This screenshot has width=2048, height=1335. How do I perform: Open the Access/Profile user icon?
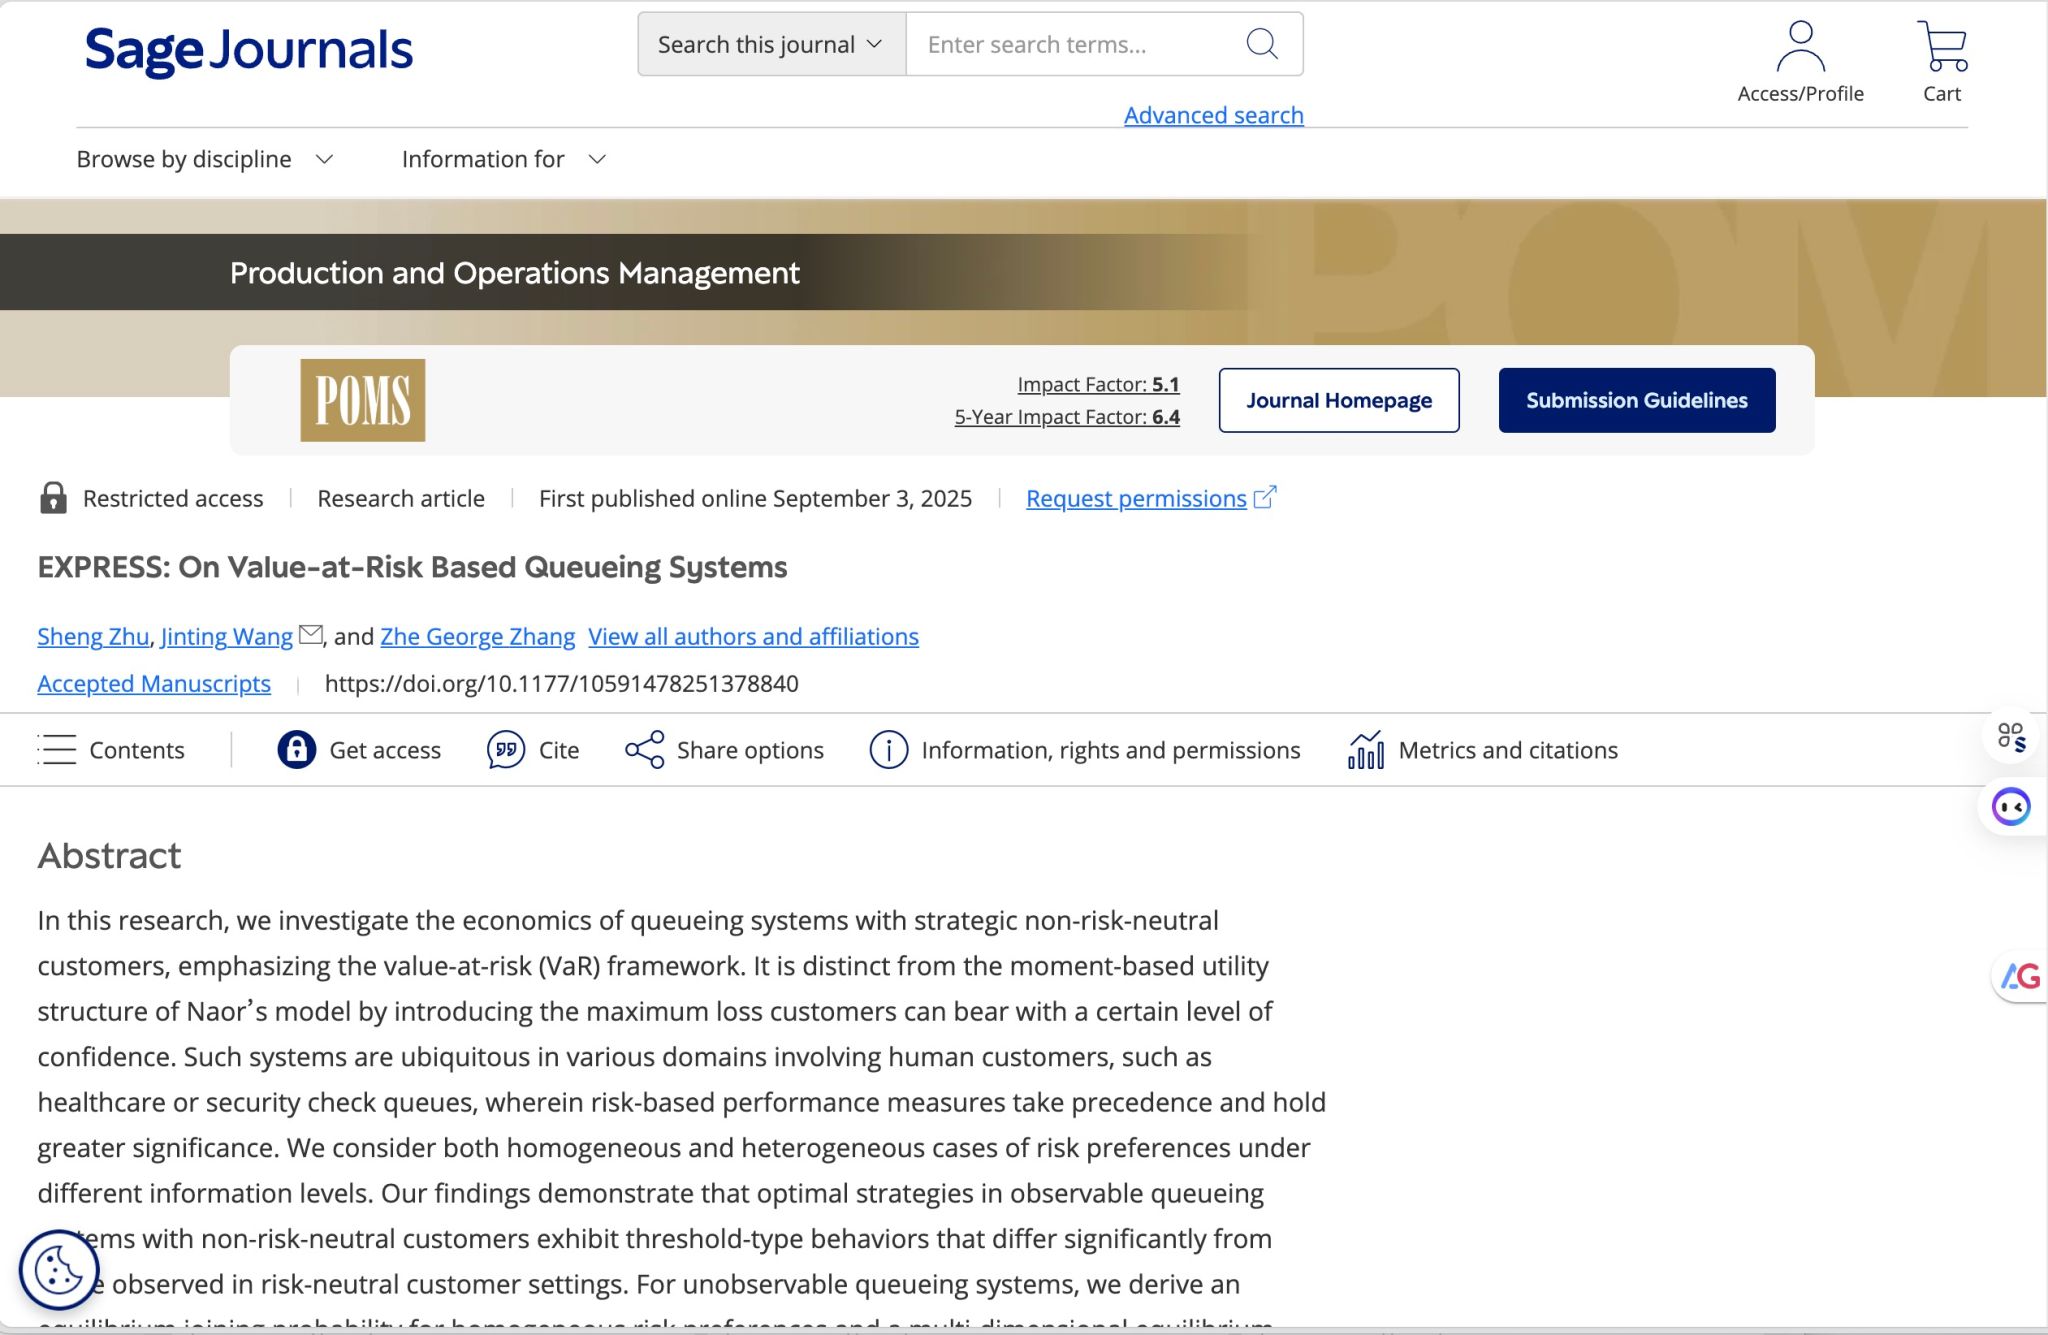tap(1800, 47)
